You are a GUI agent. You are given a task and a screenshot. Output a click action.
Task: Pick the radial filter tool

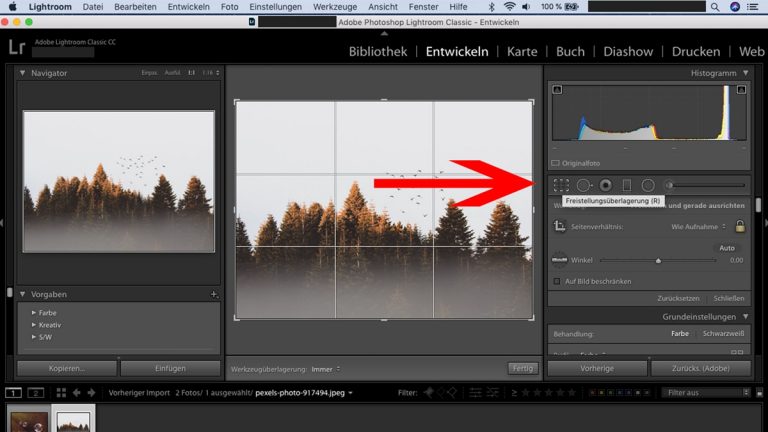tap(648, 185)
